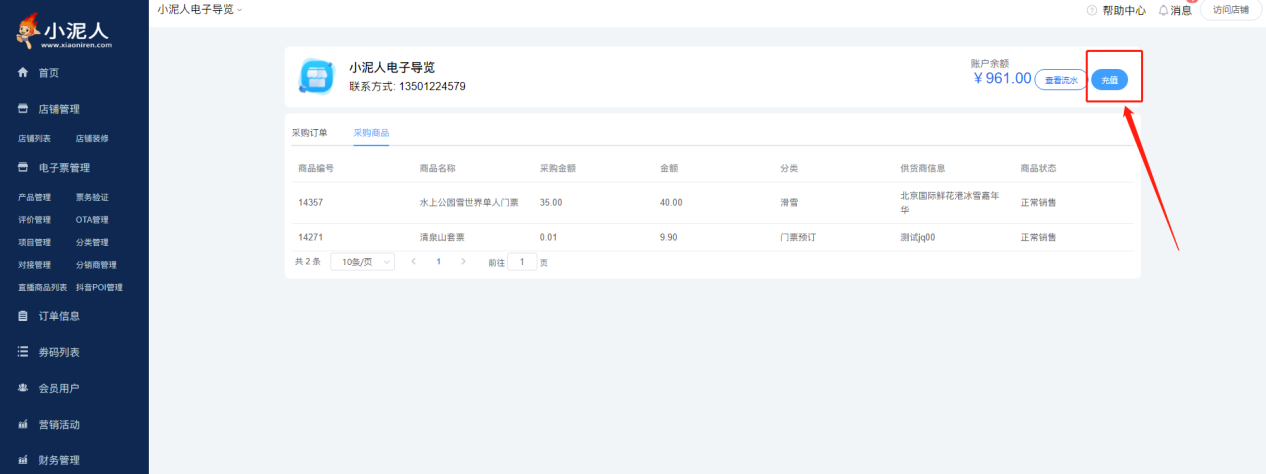Click the 券码列表 list icon
The image size is (1266, 474).
[23, 352]
